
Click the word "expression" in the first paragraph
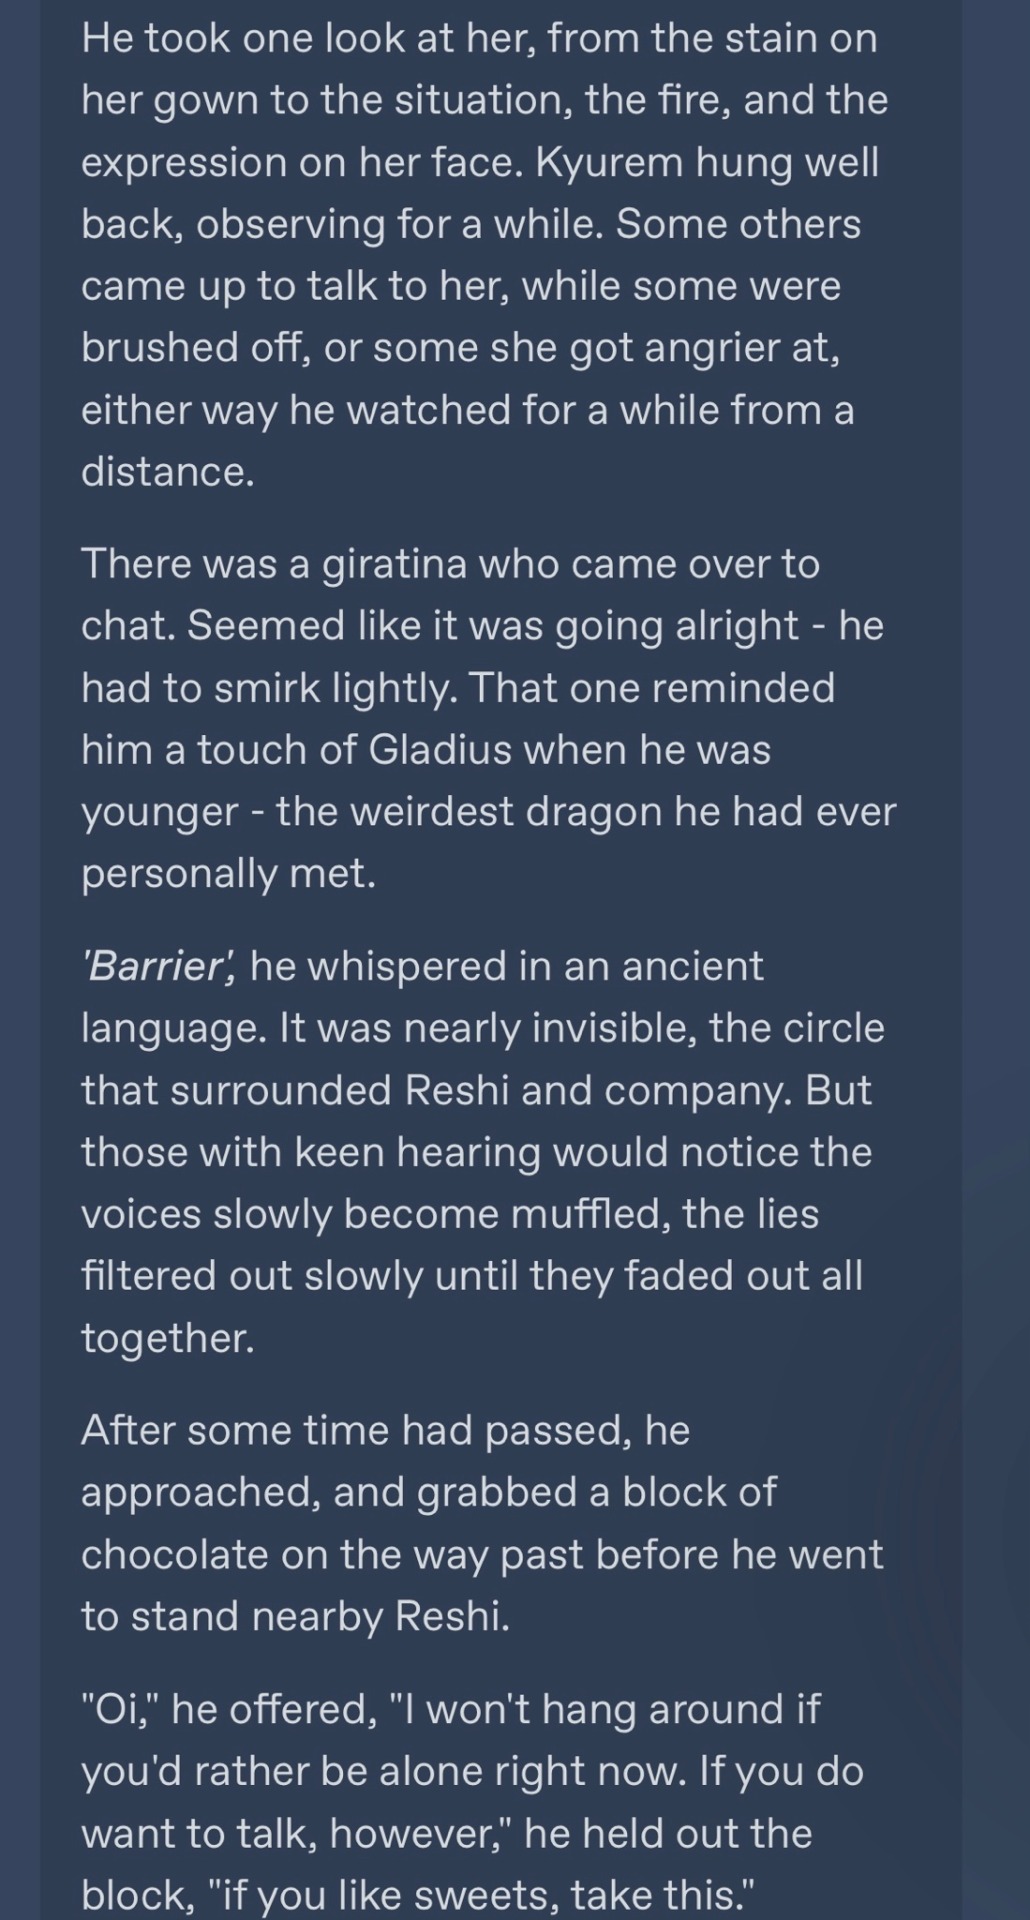tap(181, 162)
